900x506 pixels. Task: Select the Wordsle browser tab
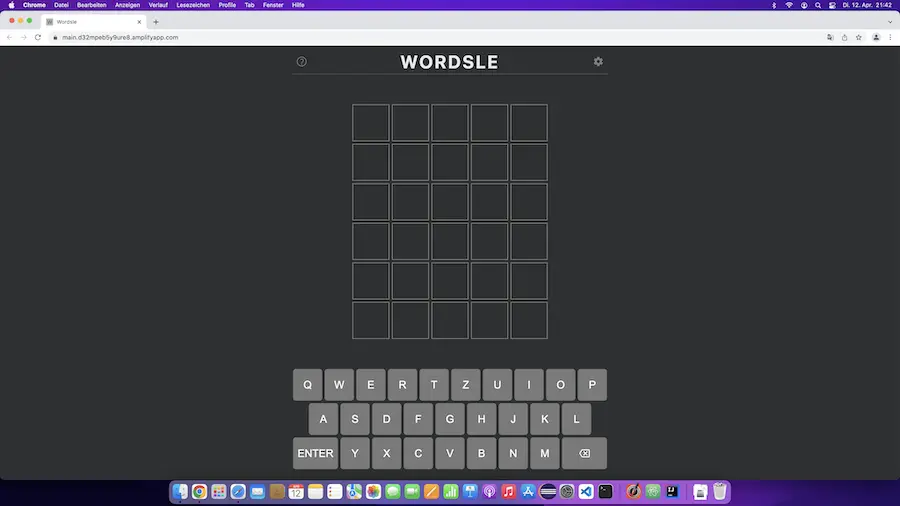pos(94,22)
